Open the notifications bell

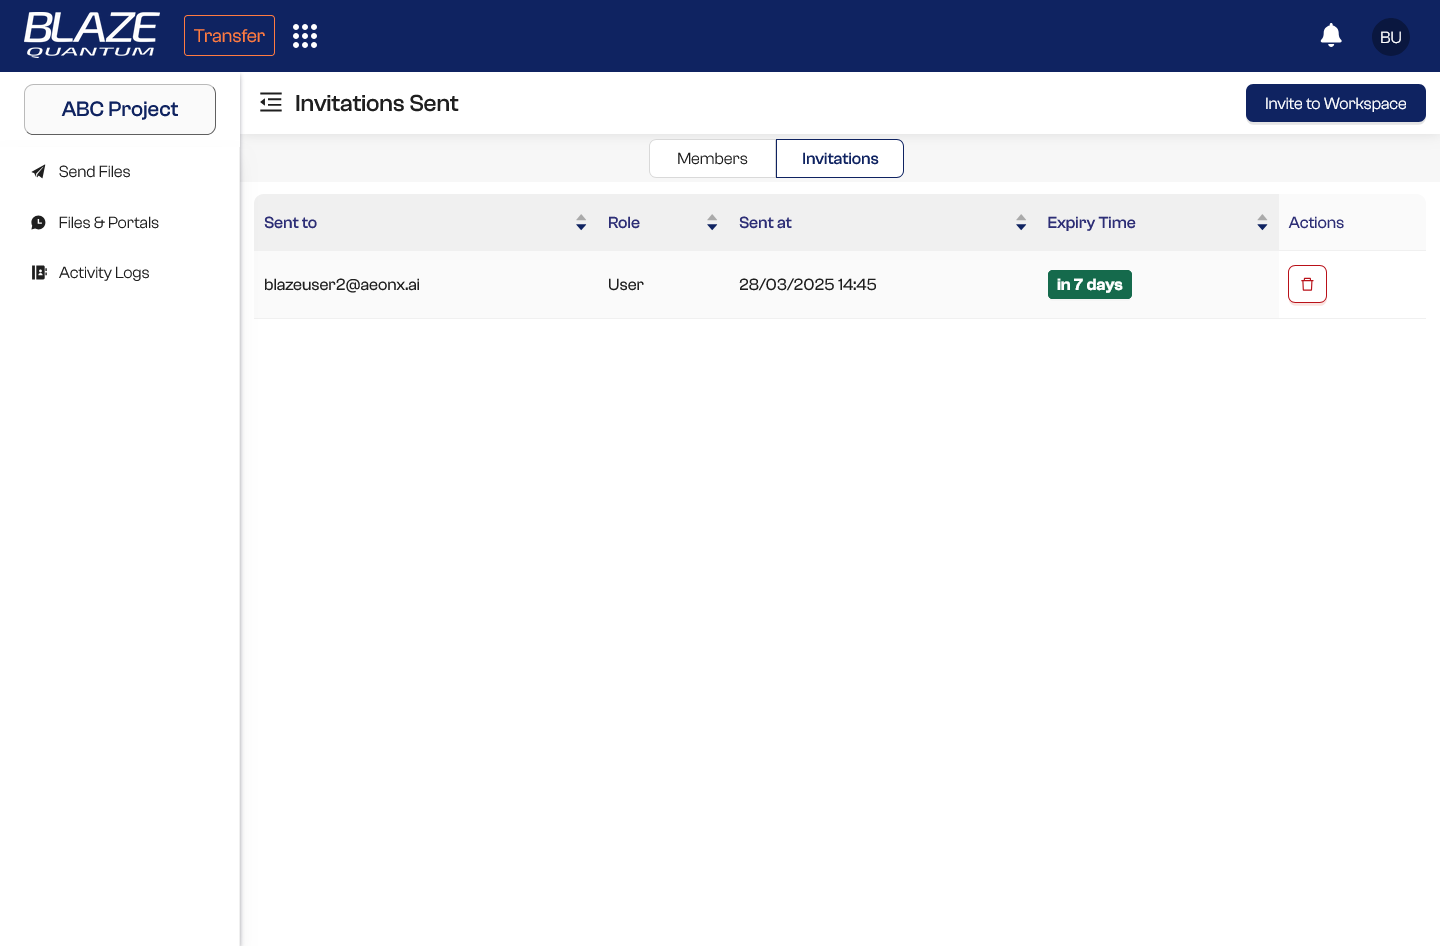coord(1331,36)
